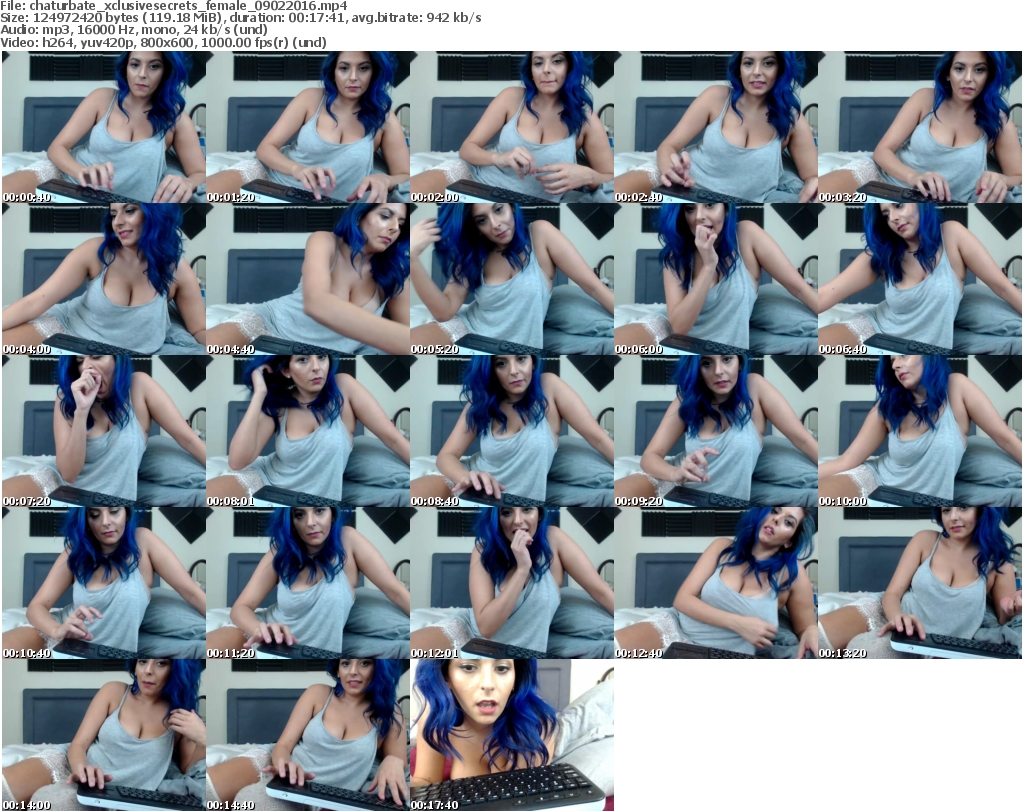Click the Video h264 info line

(163, 42)
